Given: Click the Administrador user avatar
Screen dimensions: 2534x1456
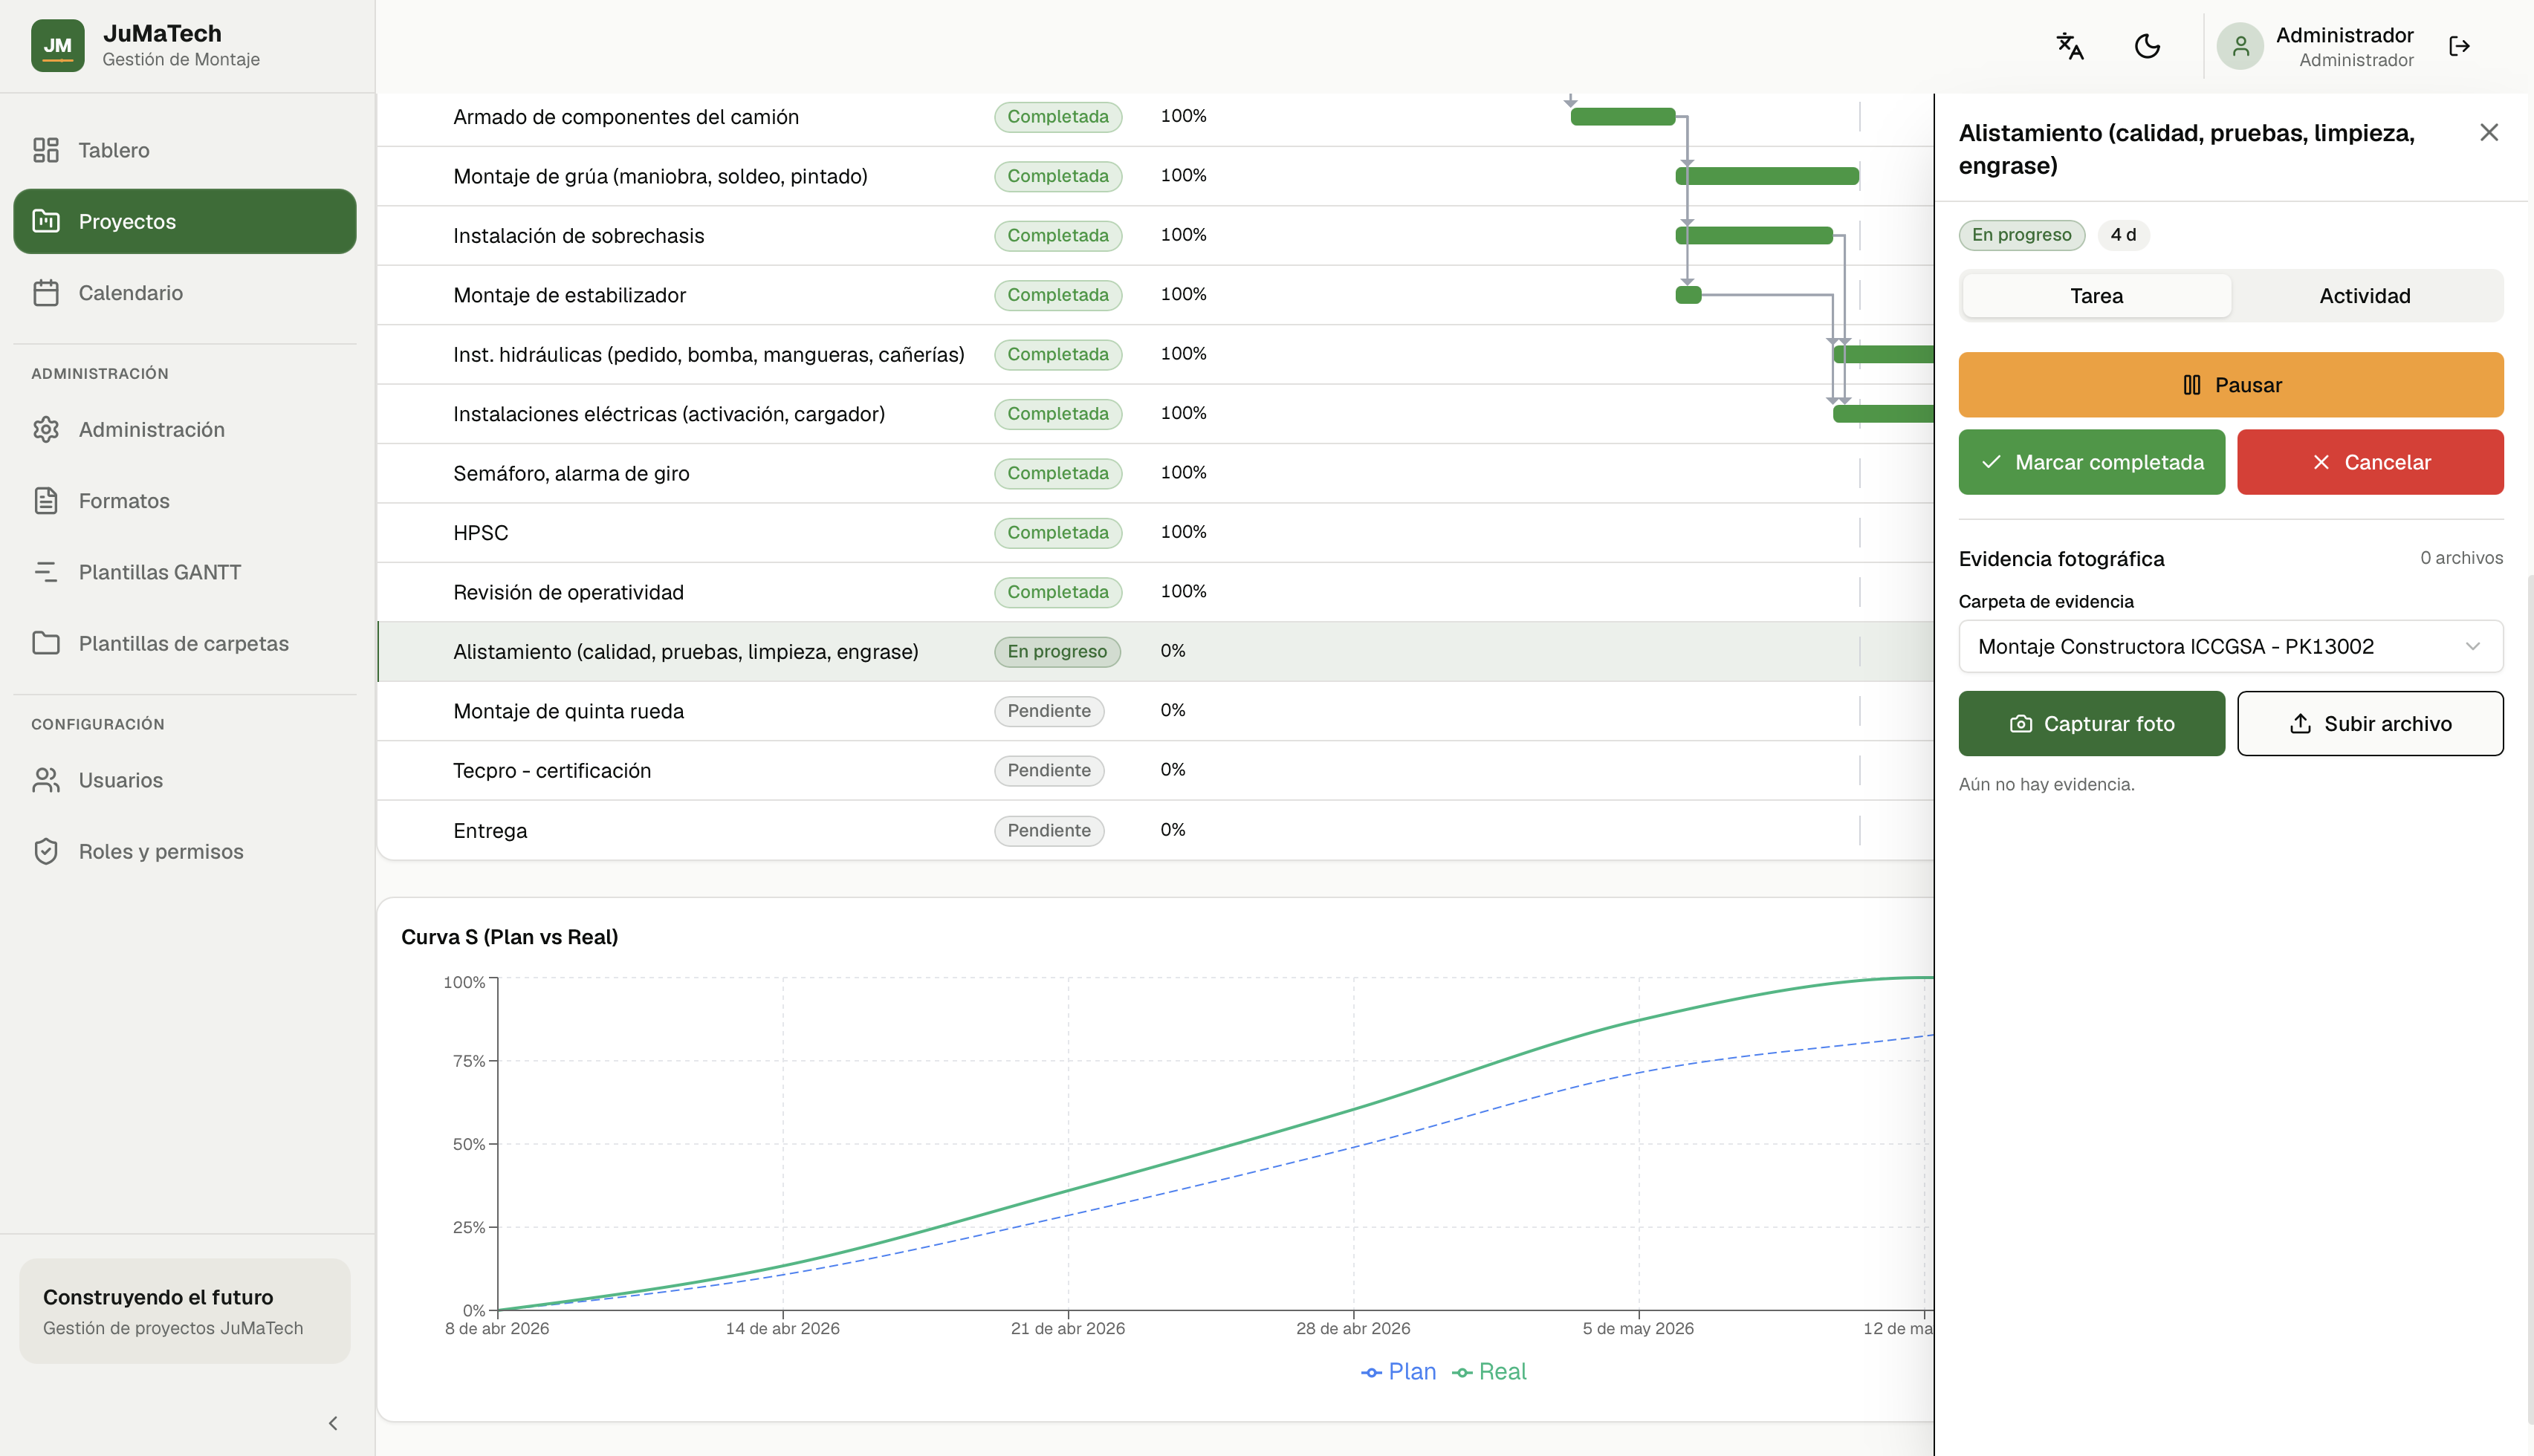Looking at the screenshot, I should pyautogui.click(x=2240, y=46).
